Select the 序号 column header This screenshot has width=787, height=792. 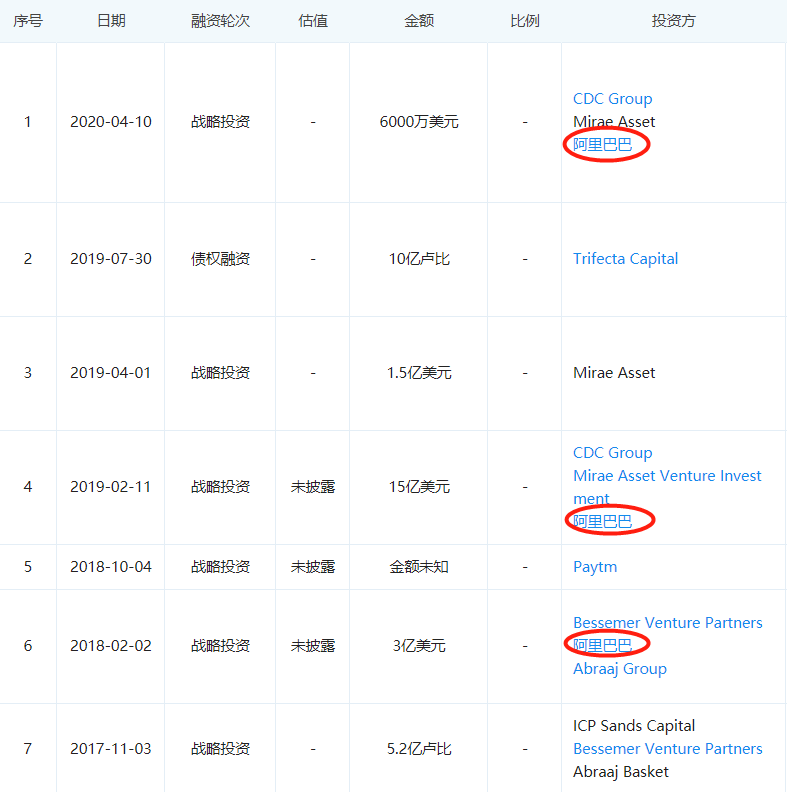click(28, 21)
